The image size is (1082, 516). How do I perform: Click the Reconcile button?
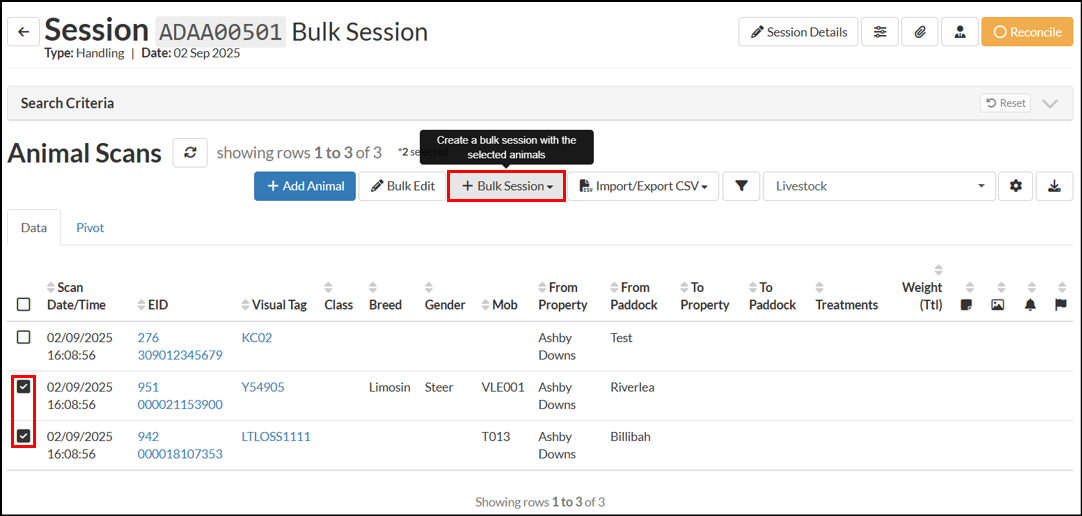[x=1027, y=32]
